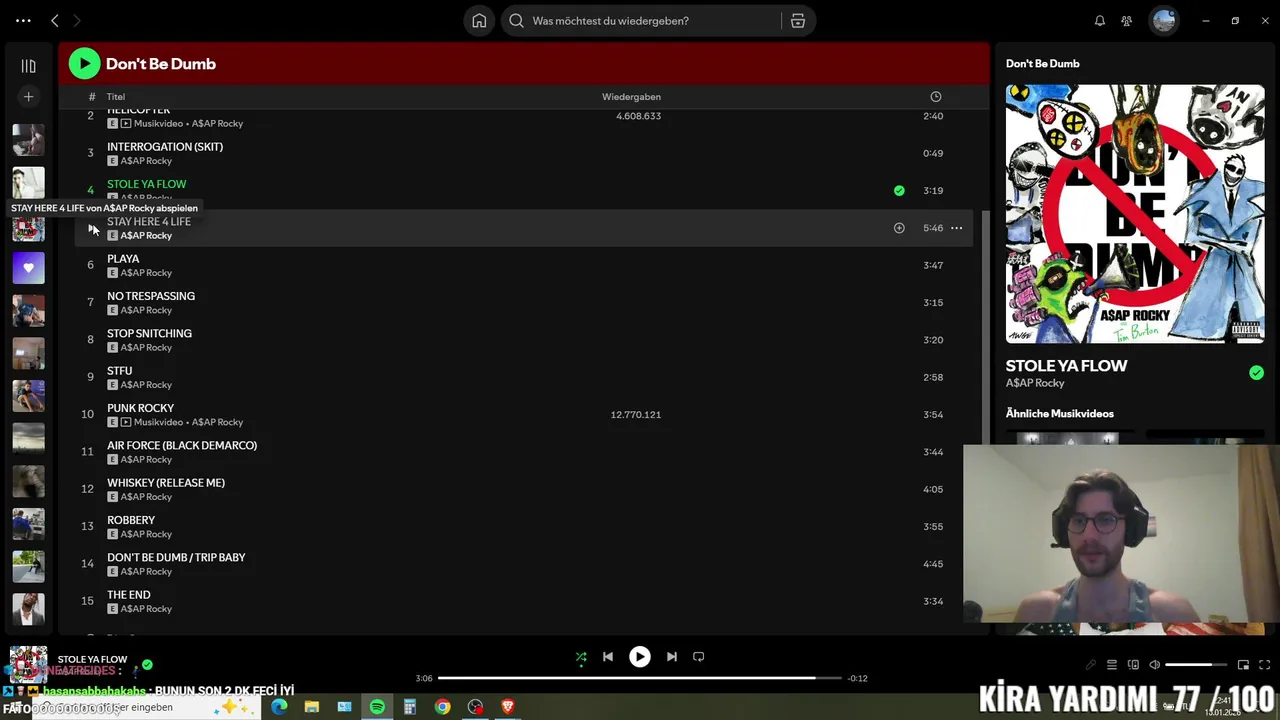
Task: Adjust the volume slider
Action: click(x=1196, y=665)
